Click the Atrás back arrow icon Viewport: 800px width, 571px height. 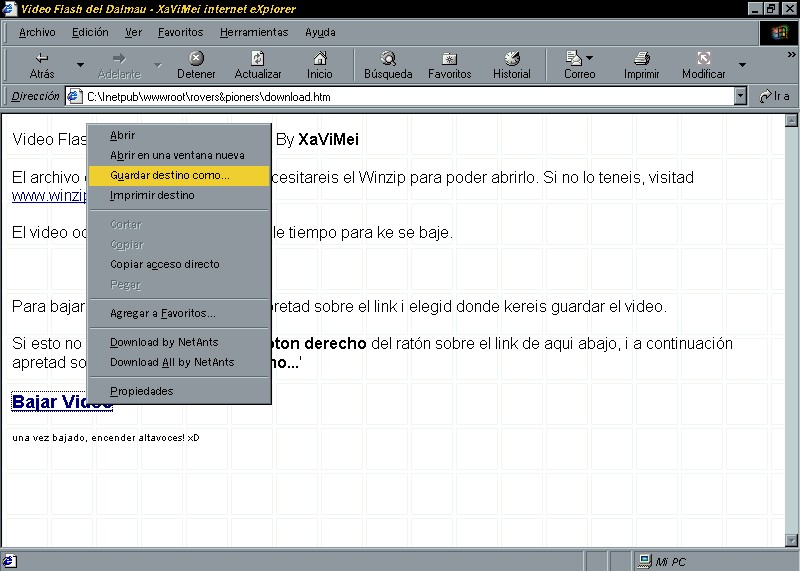click(x=42, y=58)
